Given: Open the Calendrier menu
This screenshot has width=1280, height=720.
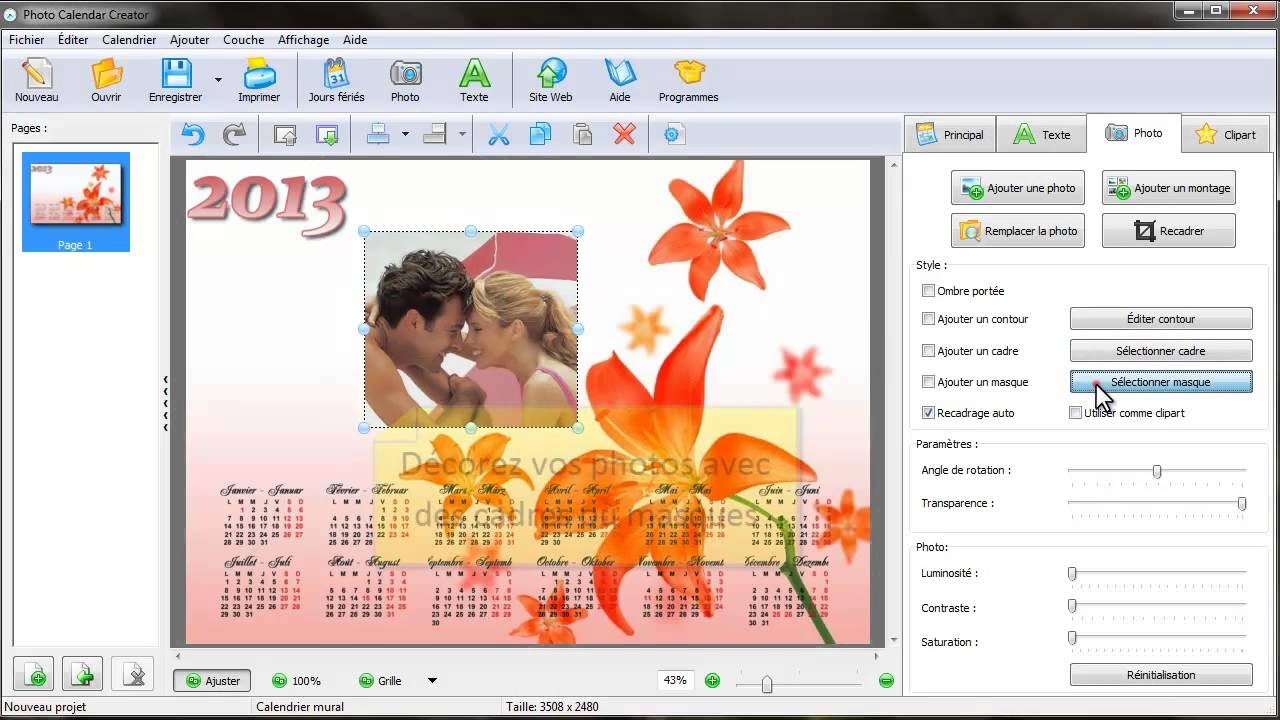Looking at the screenshot, I should (129, 40).
